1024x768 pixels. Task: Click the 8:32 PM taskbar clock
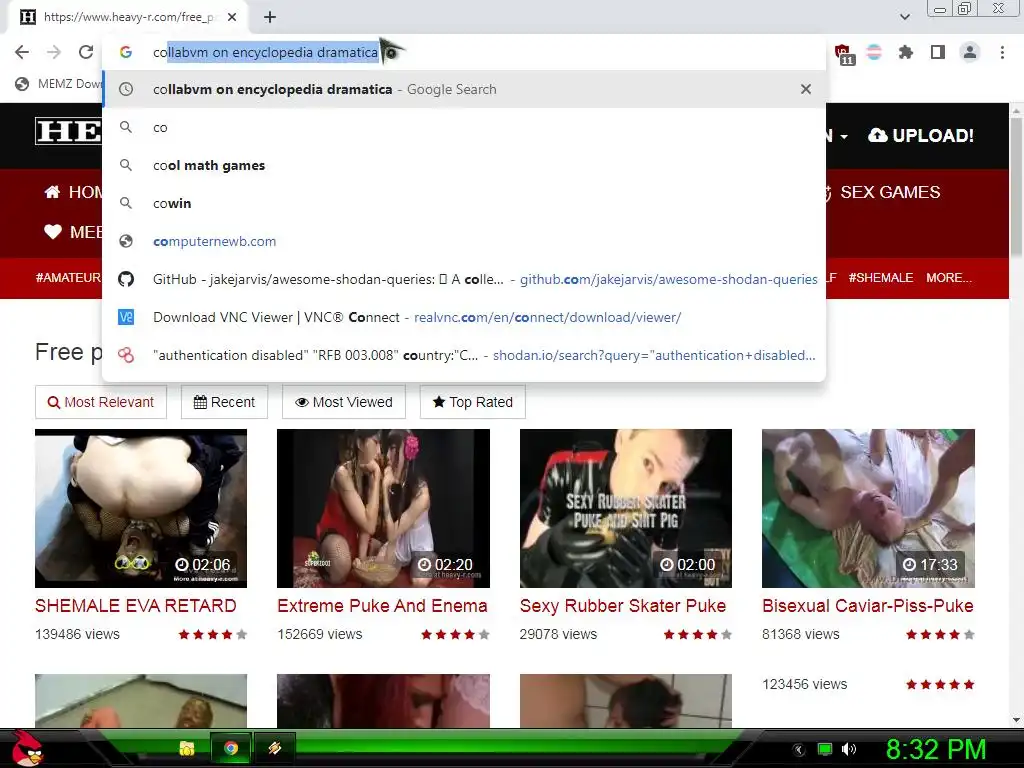[936, 749]
